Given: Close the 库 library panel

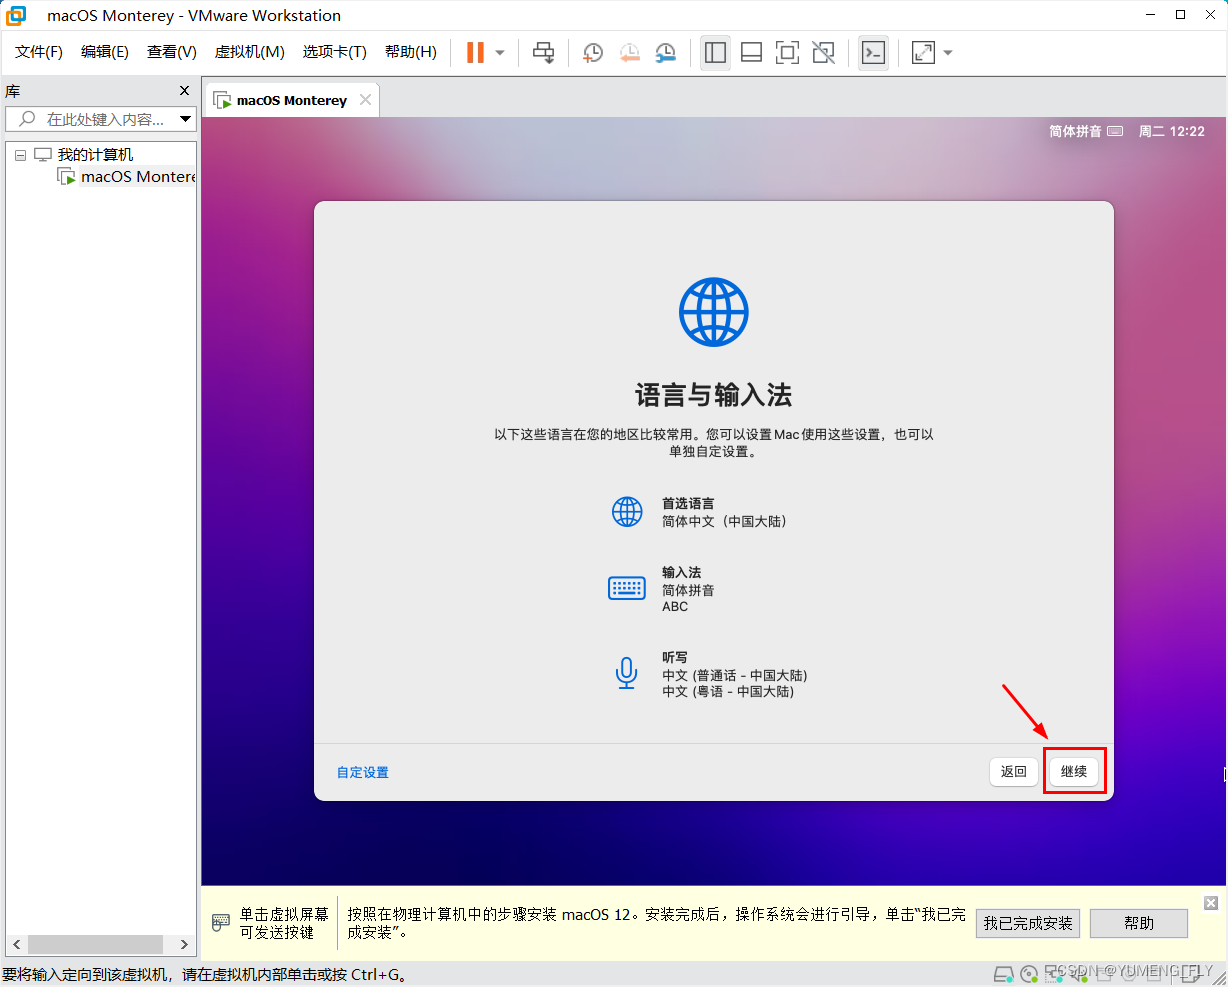Looking at the screenshot, I should point(184,91).
